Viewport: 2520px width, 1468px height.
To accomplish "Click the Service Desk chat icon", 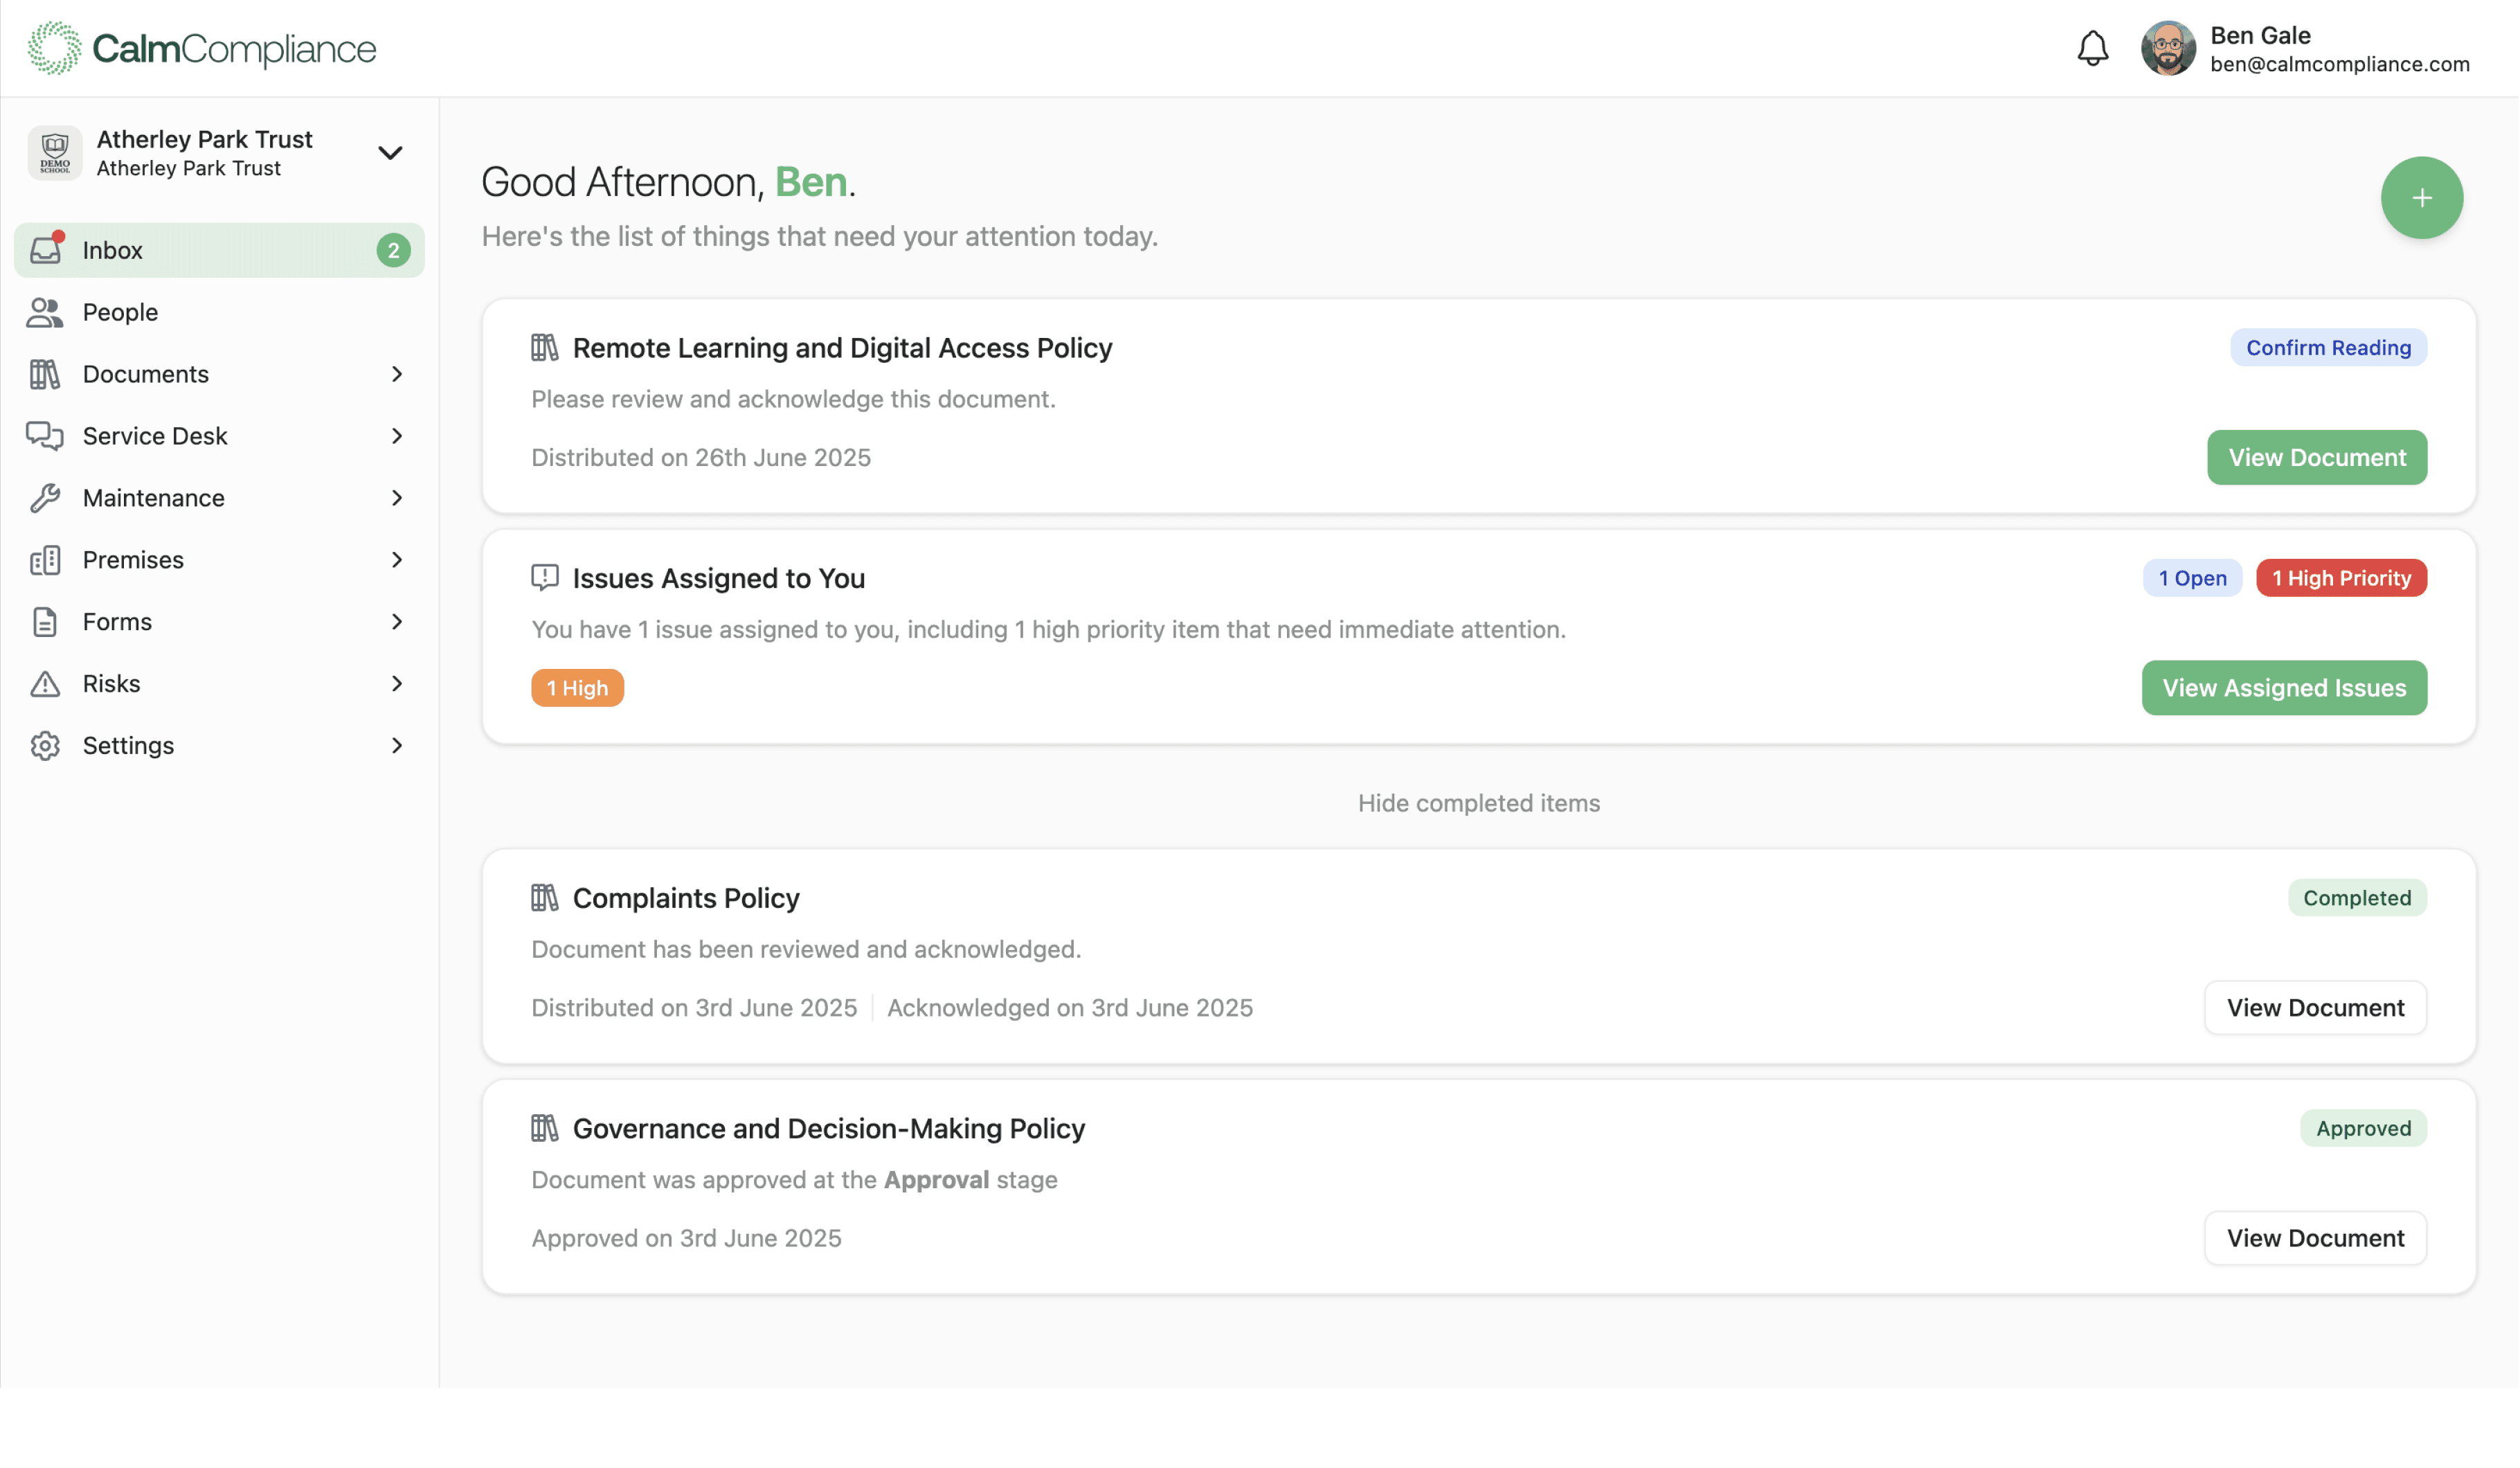I will click(44, 436).
